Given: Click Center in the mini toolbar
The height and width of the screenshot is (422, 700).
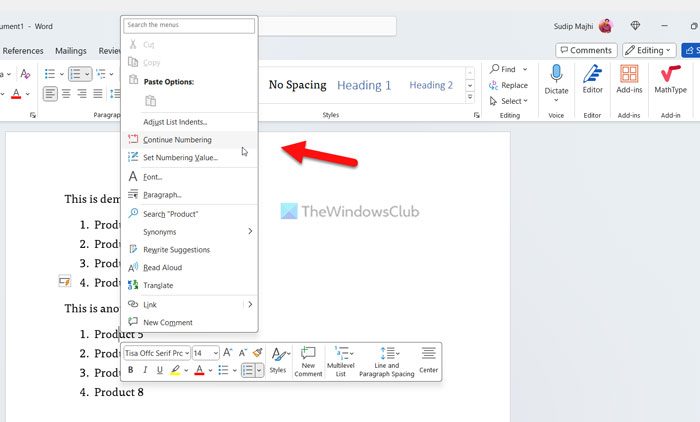Looking at the screenshot, I should pos(428,360).
